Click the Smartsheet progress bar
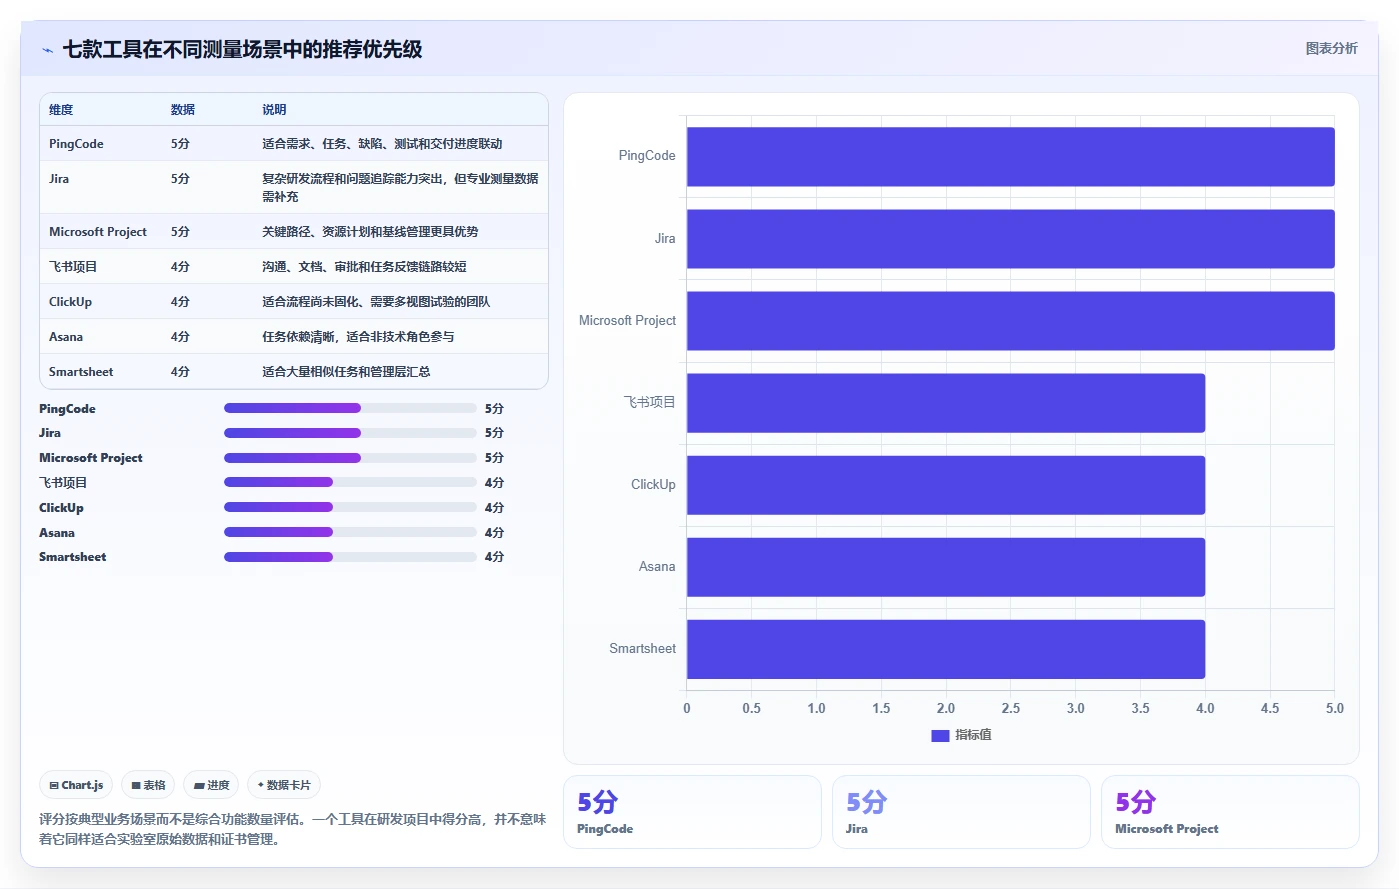 (x=350, y=557)
